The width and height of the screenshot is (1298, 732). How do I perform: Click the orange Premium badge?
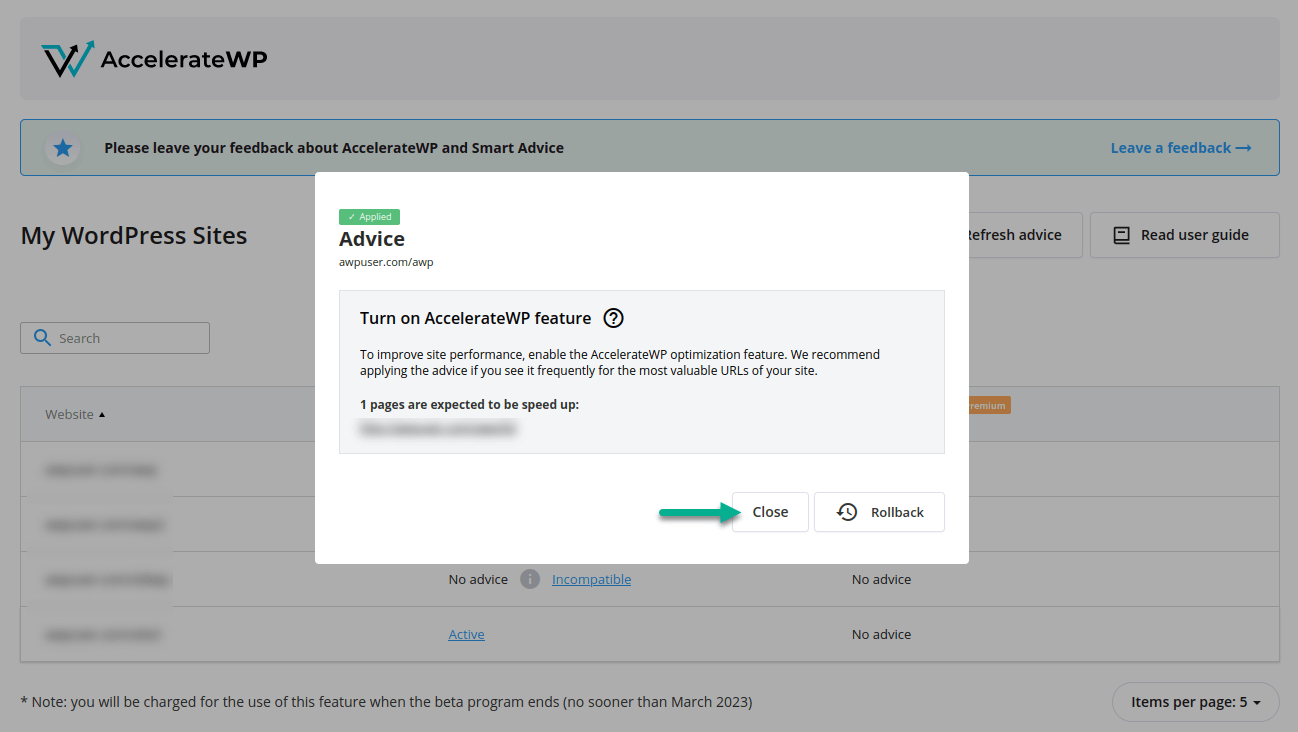click(x=986, y=405)
